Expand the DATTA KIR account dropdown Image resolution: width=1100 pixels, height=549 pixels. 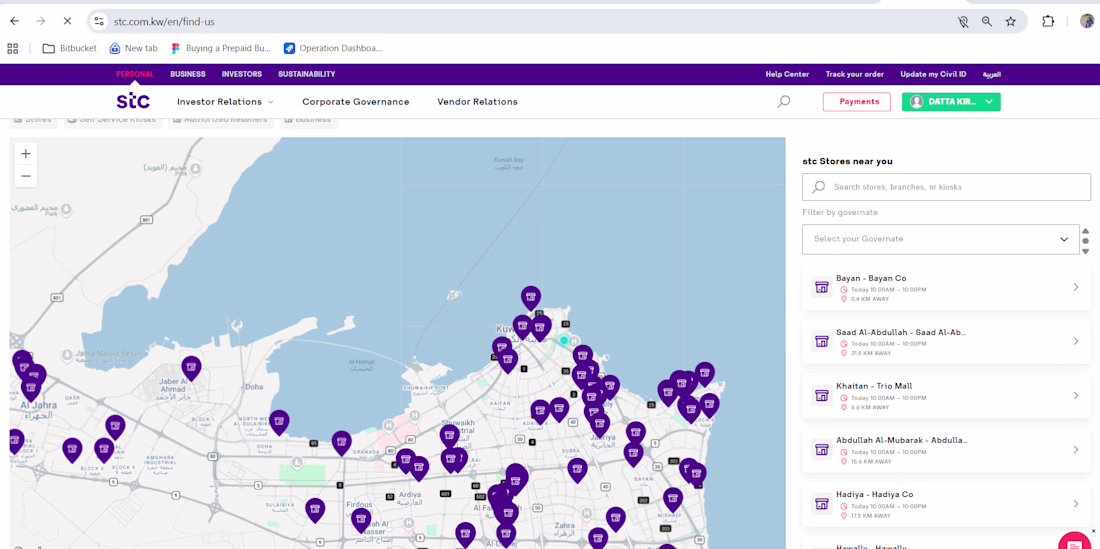tap(951, 102)
